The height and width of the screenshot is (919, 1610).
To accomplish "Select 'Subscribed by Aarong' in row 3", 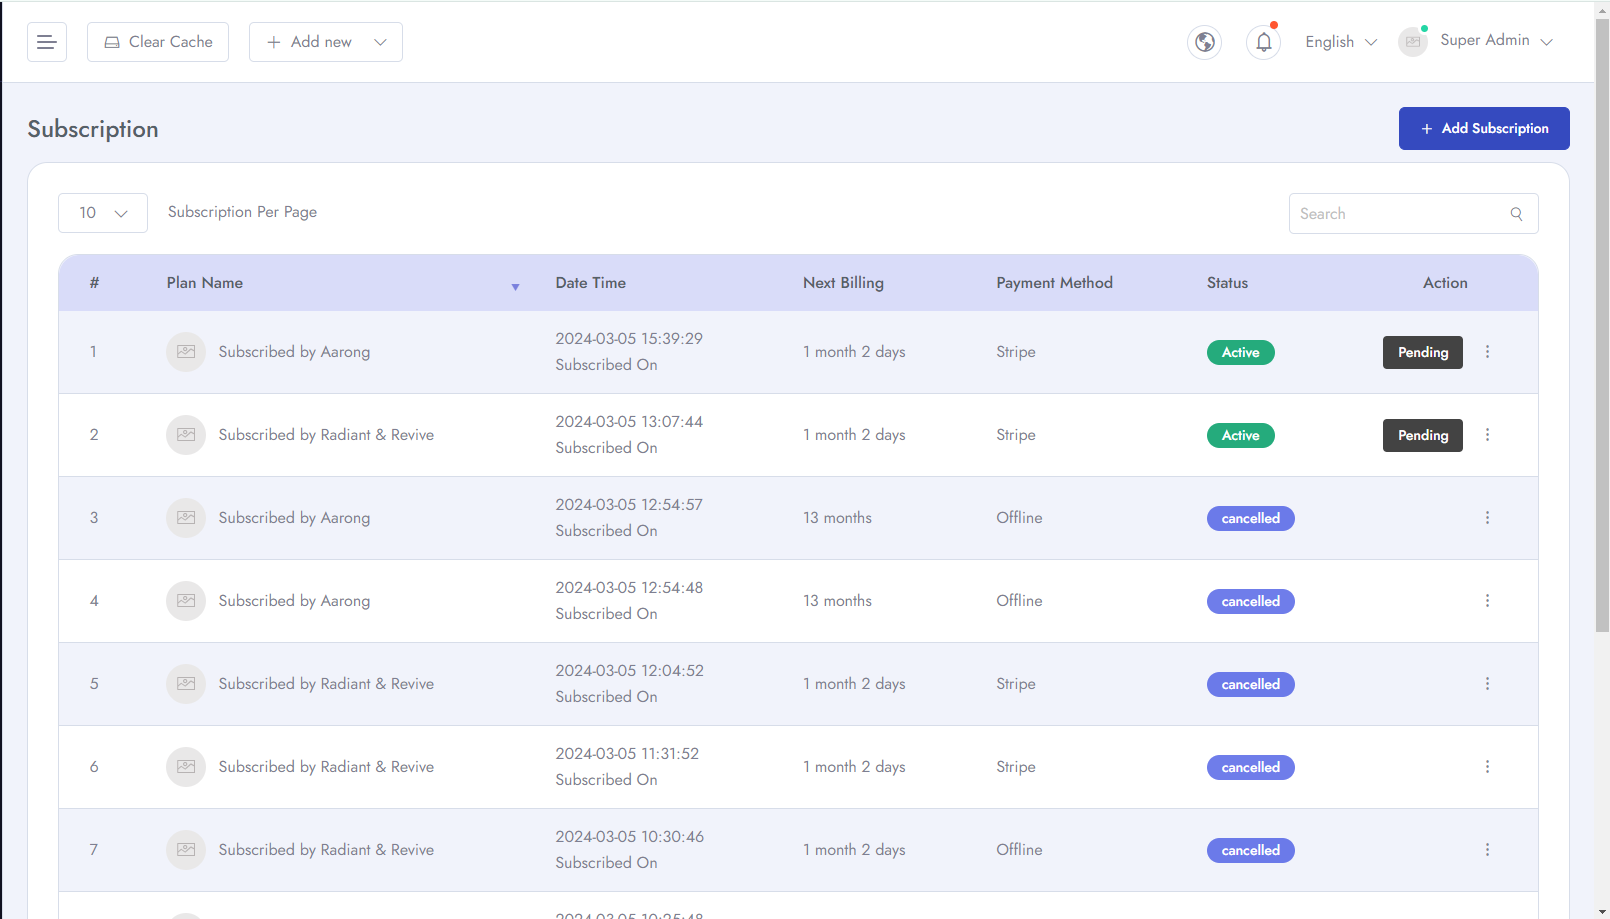I will pos(294,518).
